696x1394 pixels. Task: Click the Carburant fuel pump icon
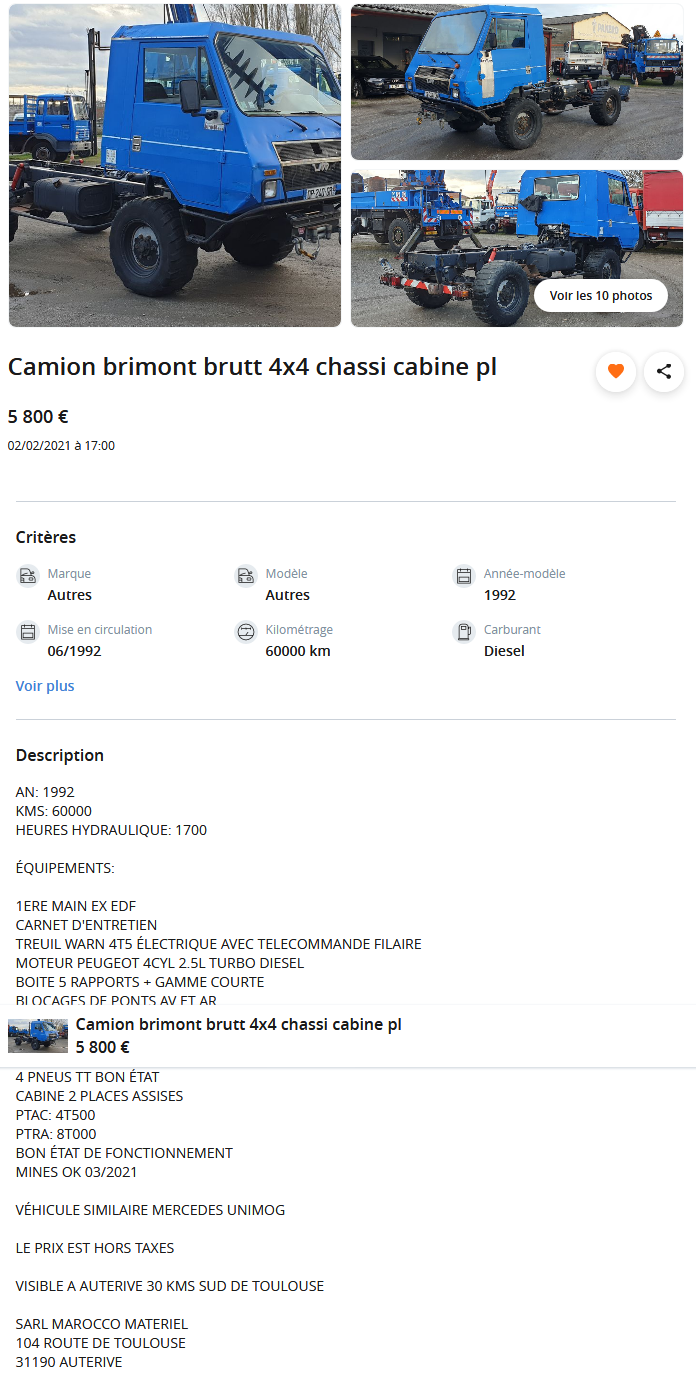[x=464, y=632]
